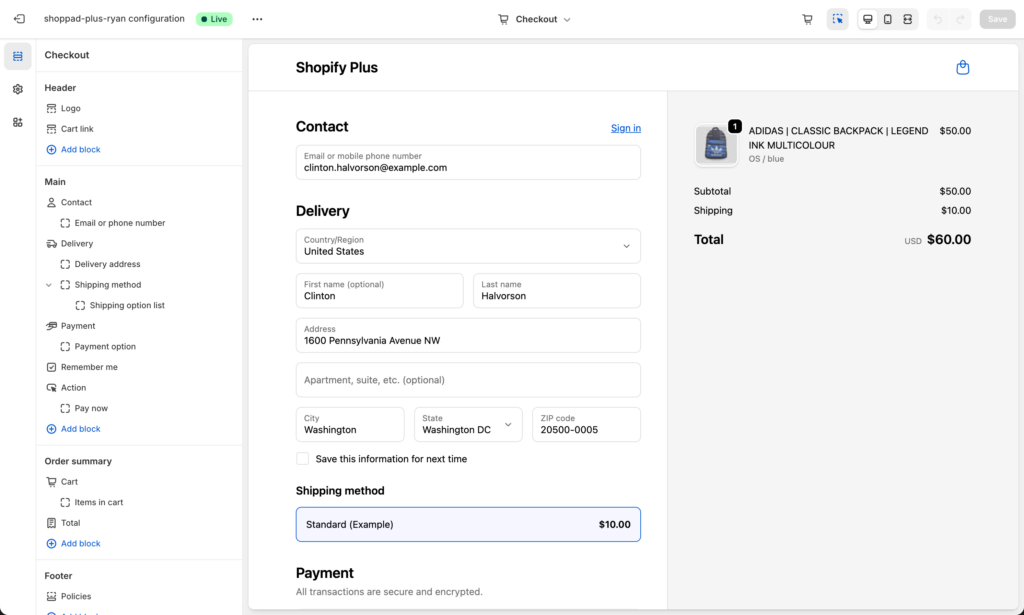Open the Apps icon in sidebar

click(x=18, y=122)
